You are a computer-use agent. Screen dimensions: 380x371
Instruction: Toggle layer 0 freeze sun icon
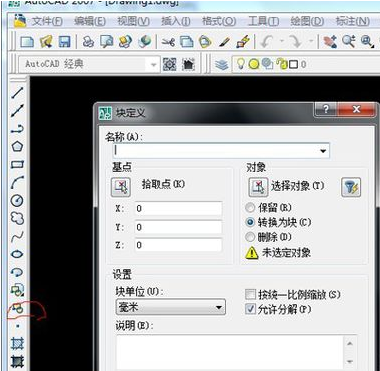point(254,64)
